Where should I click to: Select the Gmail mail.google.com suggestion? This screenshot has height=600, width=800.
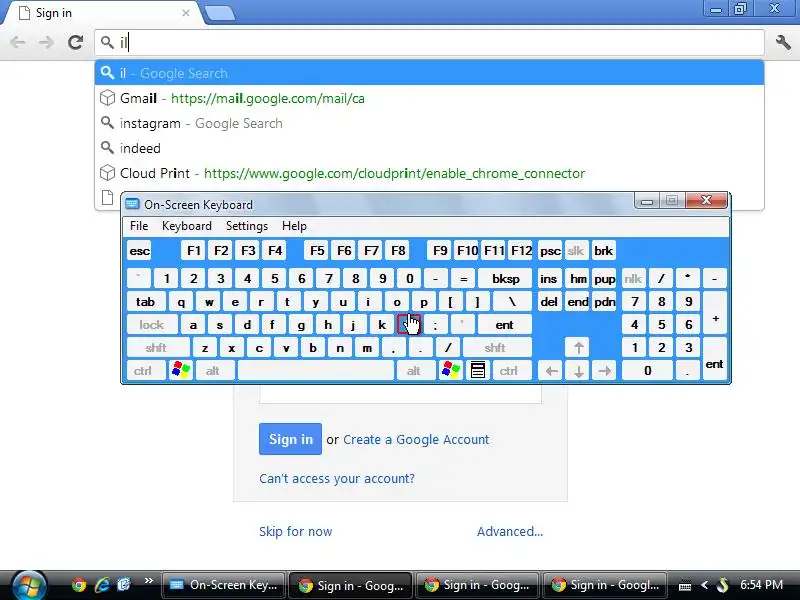(429, 98)
